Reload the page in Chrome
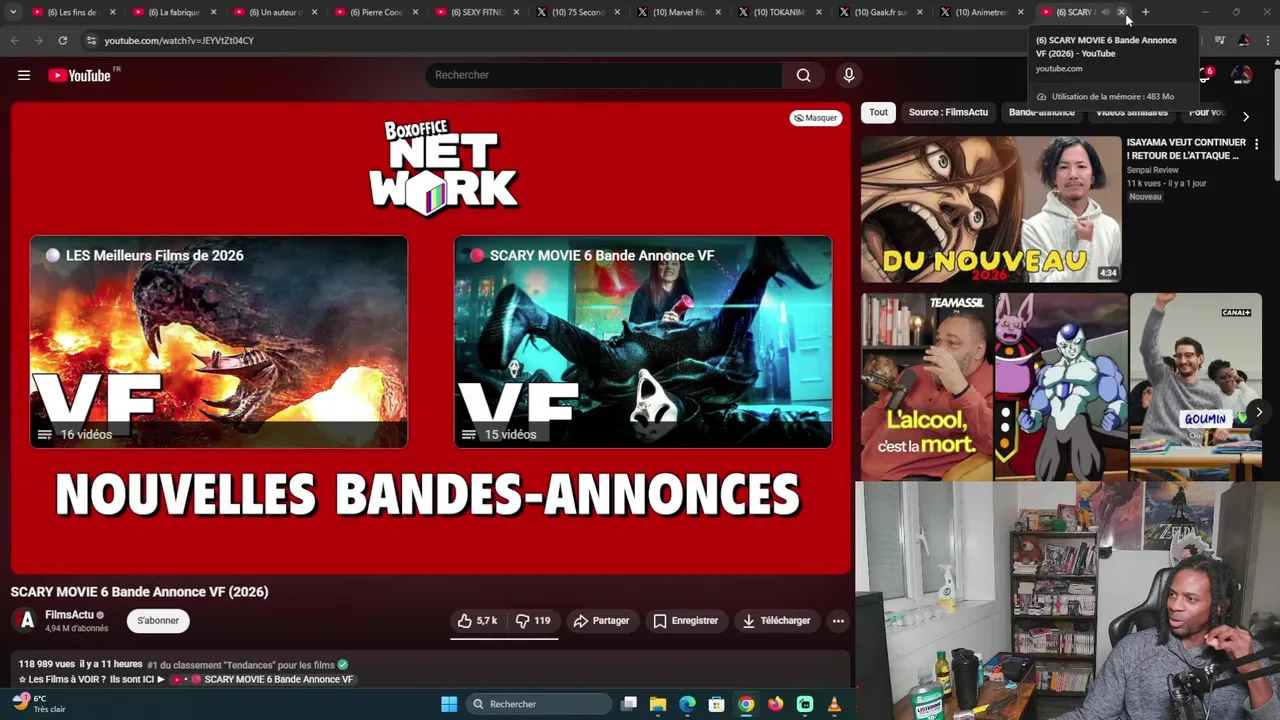 62,40
